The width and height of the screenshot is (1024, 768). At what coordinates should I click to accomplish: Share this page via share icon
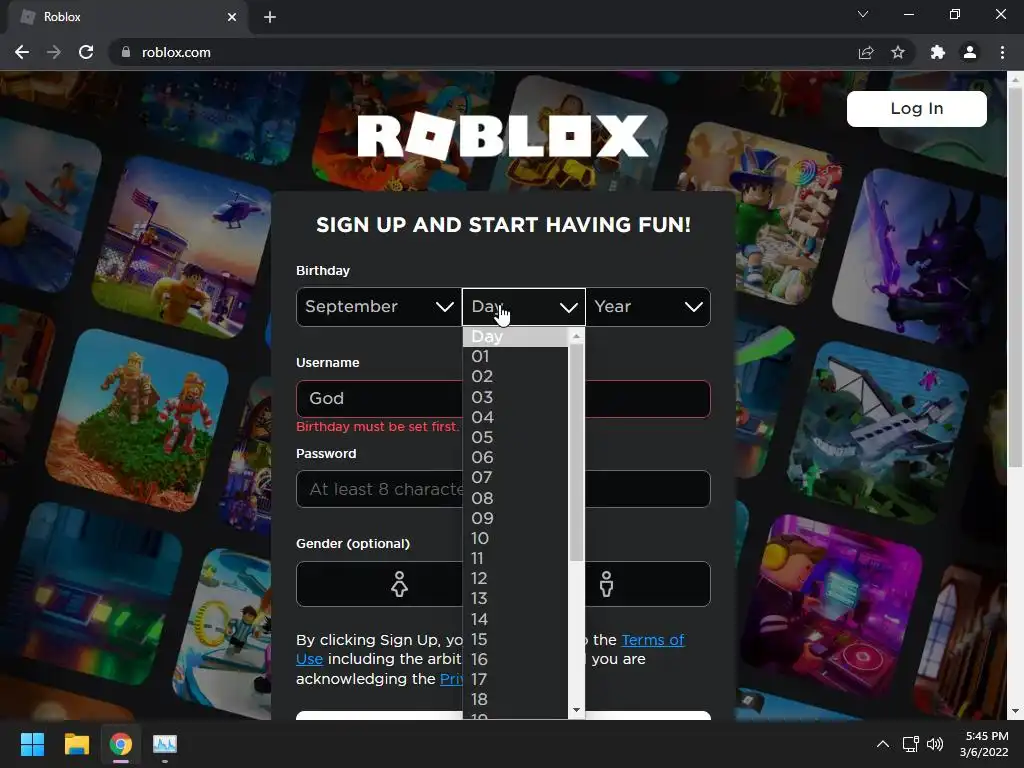pyautogui.click(x=866, y=52)
